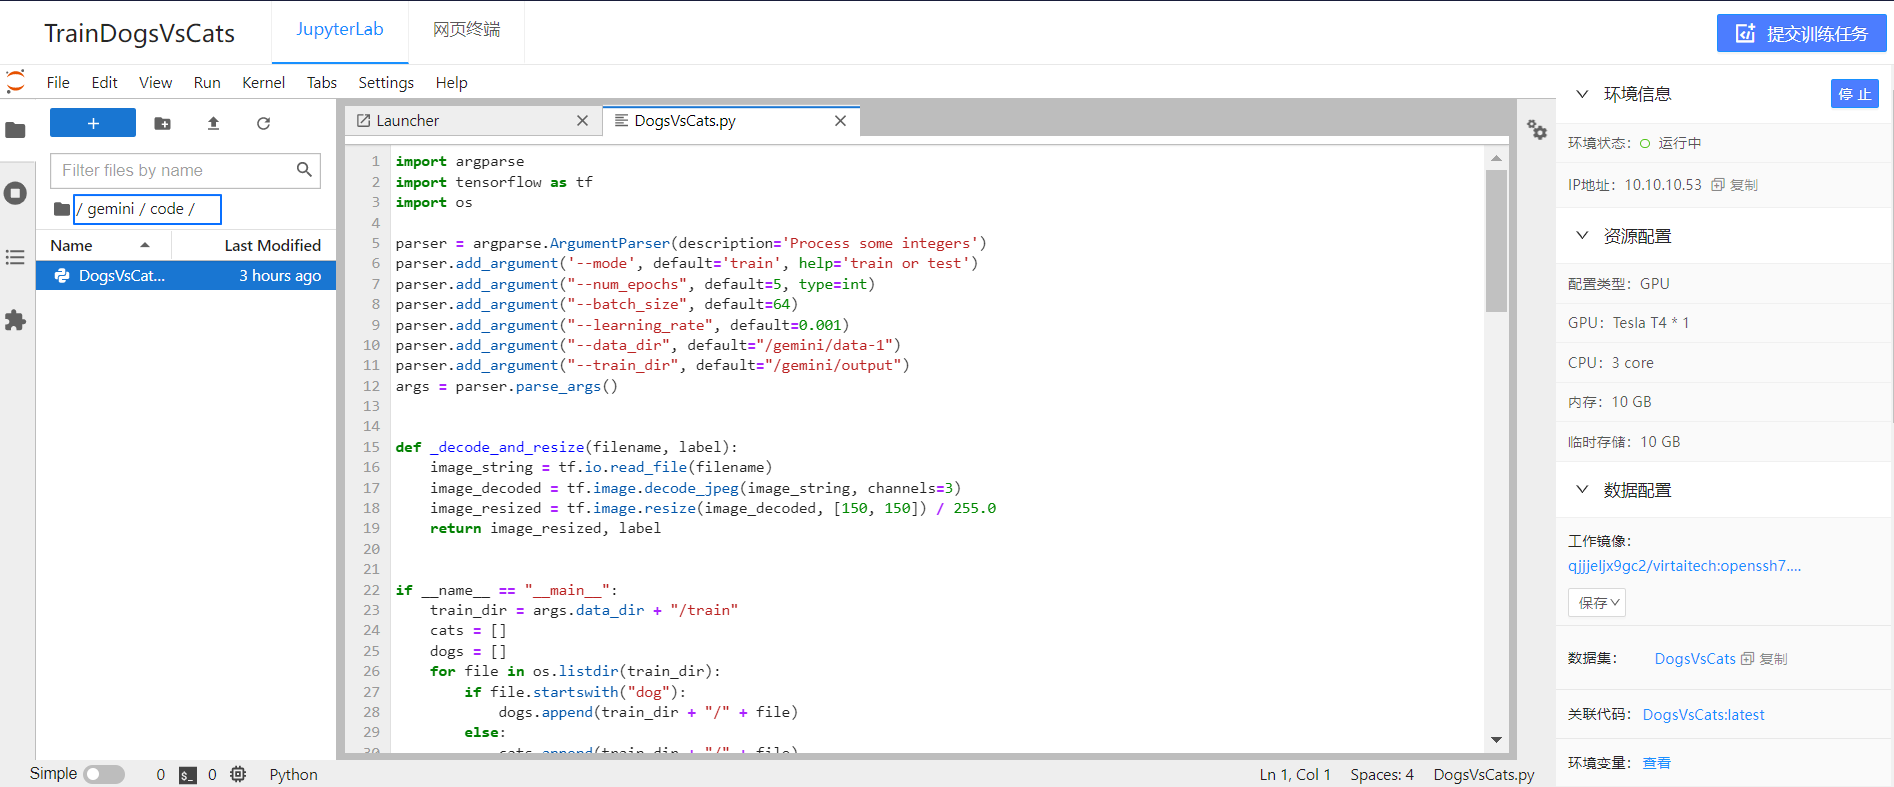
Task: Click the JupyterLab logo icon
Action: [15, 82]
